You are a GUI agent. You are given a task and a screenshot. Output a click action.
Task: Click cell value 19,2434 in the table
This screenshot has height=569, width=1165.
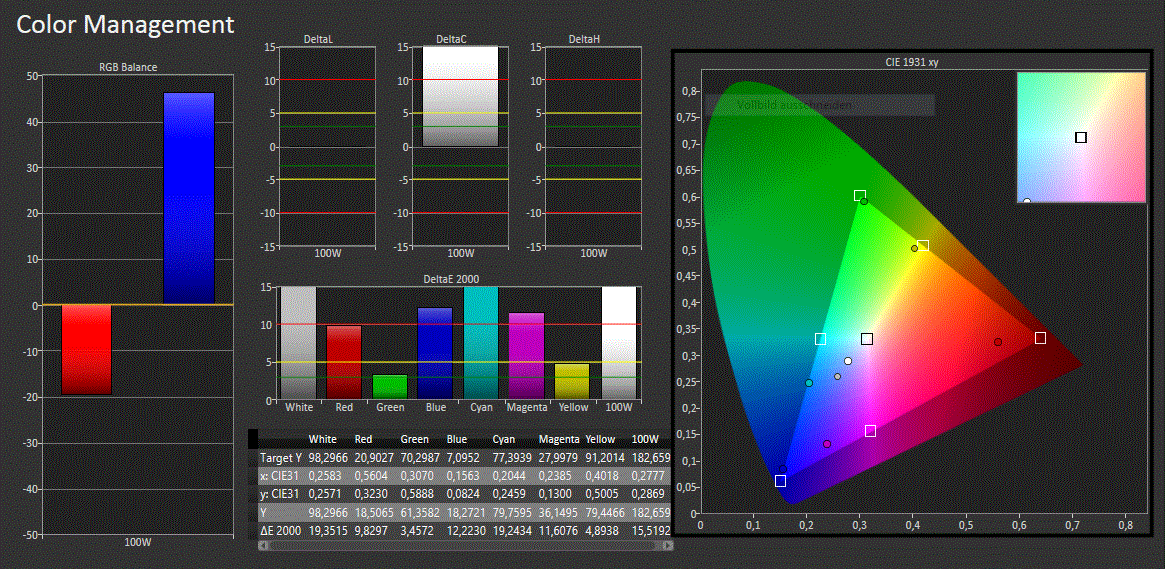(x=513, y=530)
